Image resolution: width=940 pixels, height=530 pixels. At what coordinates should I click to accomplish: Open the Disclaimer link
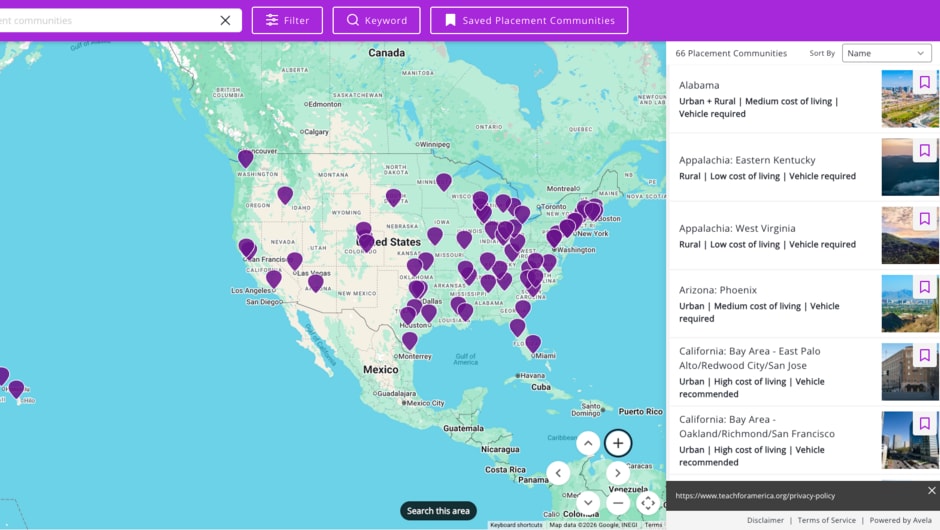click(765, 520)
